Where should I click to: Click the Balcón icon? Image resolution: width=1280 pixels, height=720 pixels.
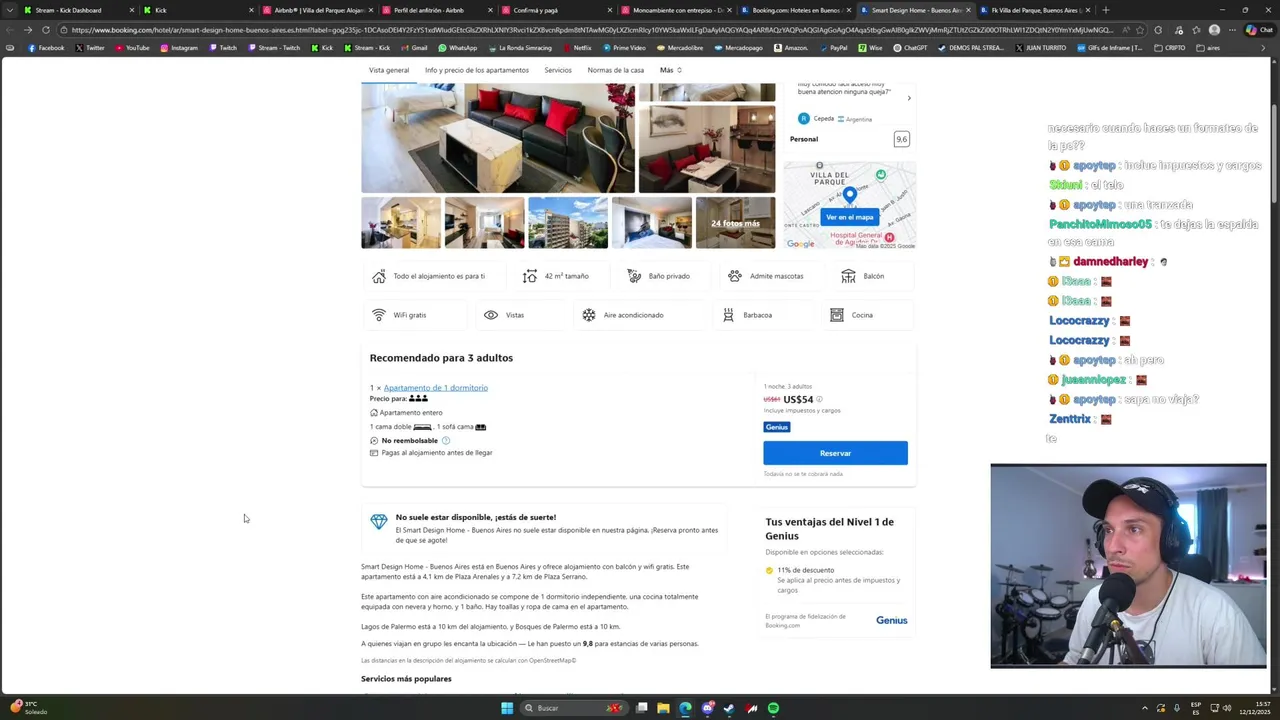click(848, 276)
